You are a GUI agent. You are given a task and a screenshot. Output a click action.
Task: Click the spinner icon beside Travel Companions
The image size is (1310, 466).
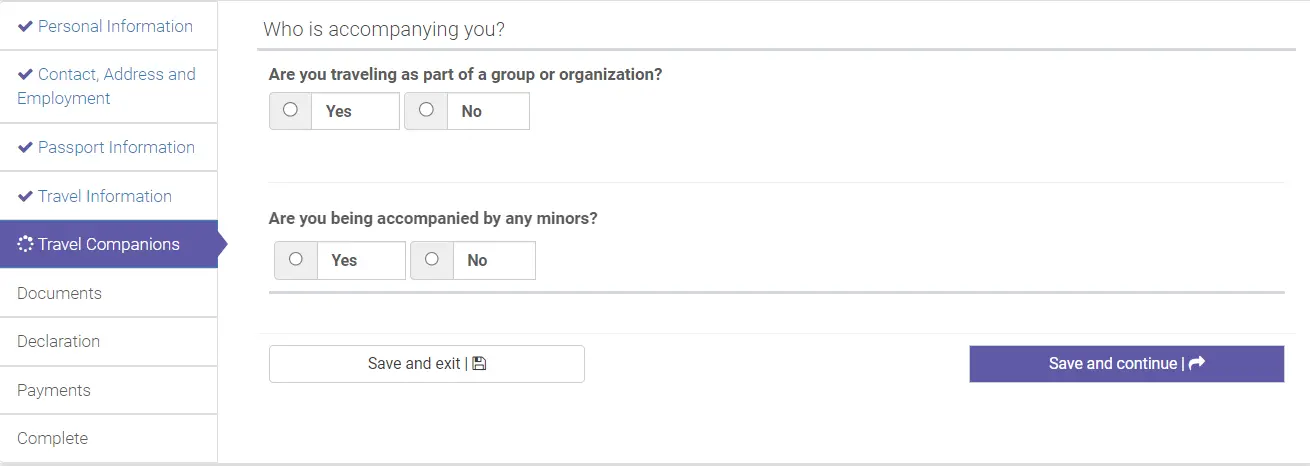[25, 244]
